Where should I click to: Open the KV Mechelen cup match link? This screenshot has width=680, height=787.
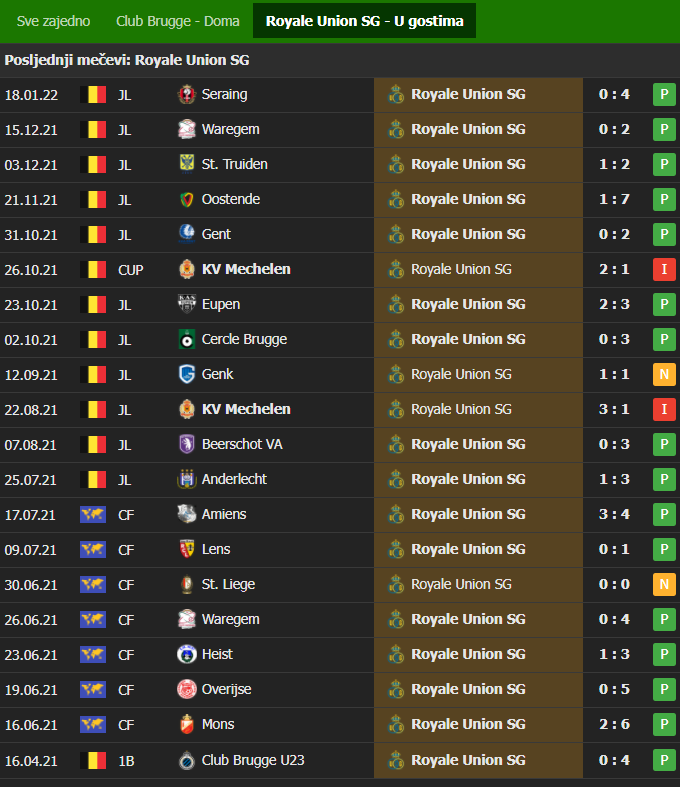[246, 270]
